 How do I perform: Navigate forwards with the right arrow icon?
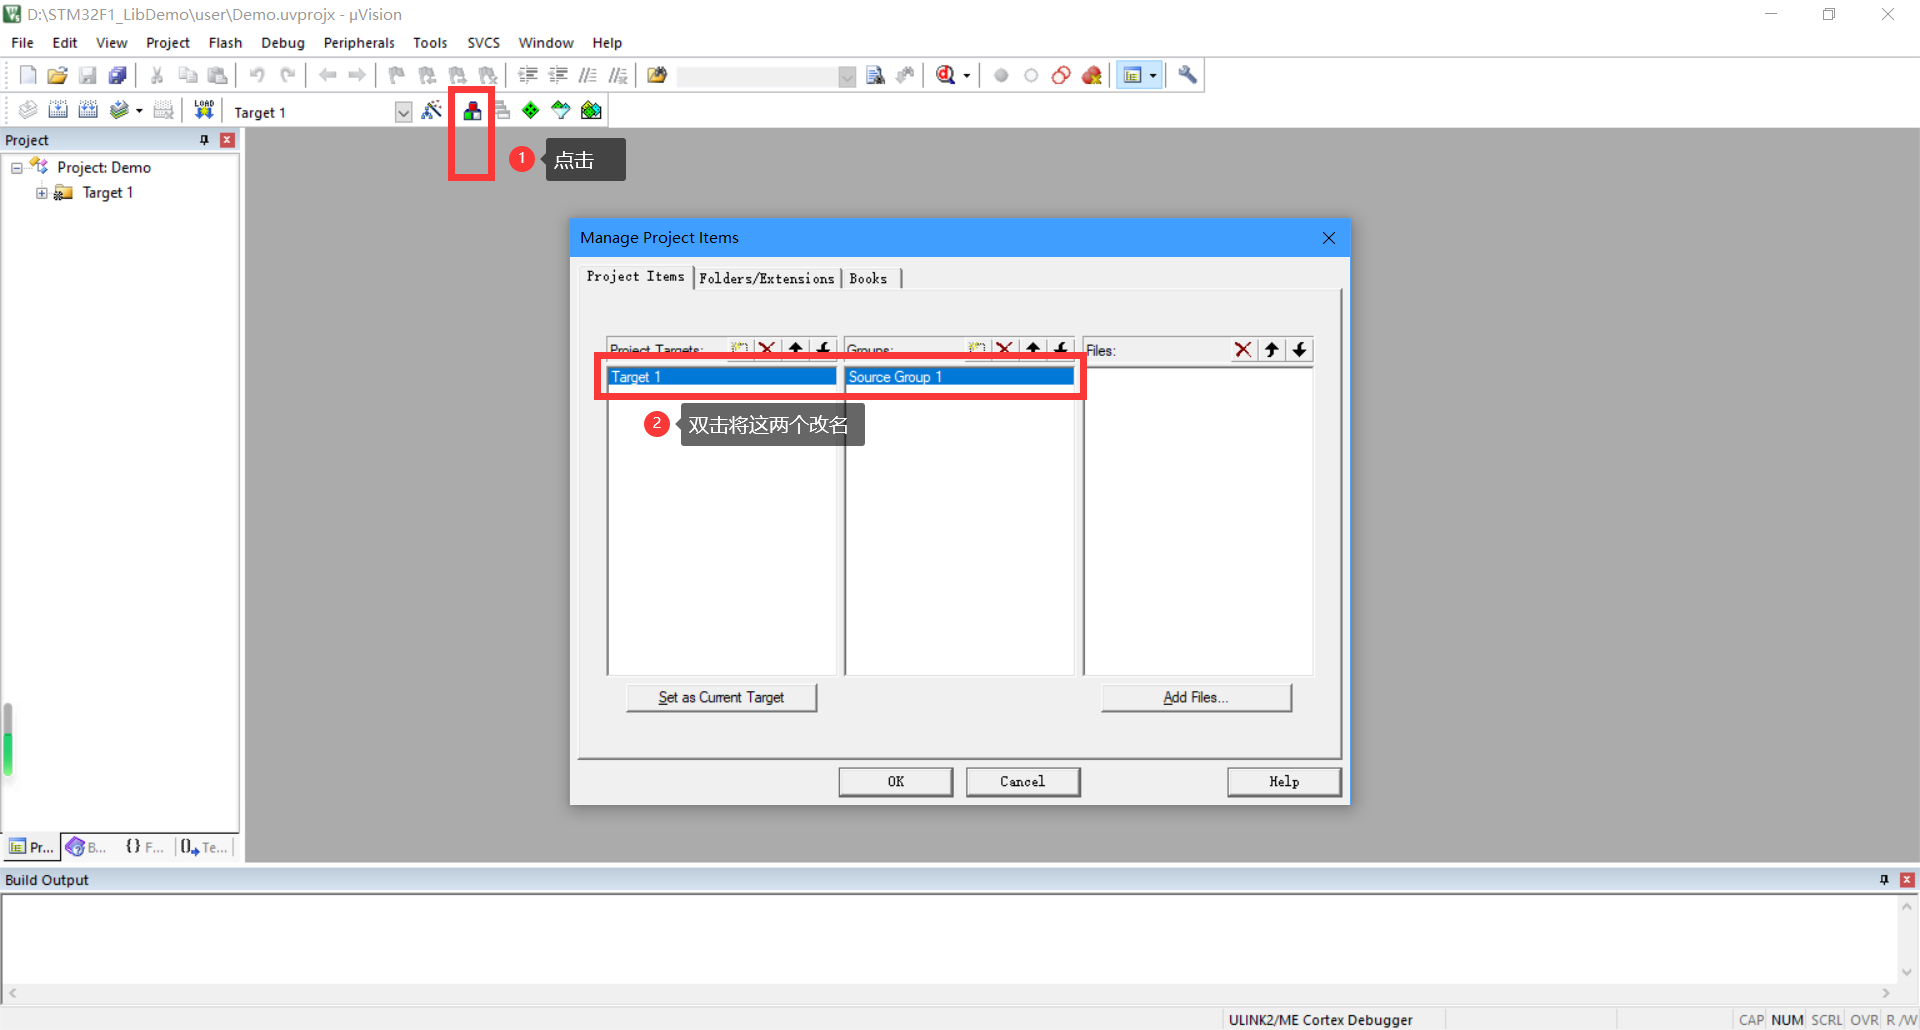pyautogui.click(x=357, y=75)
